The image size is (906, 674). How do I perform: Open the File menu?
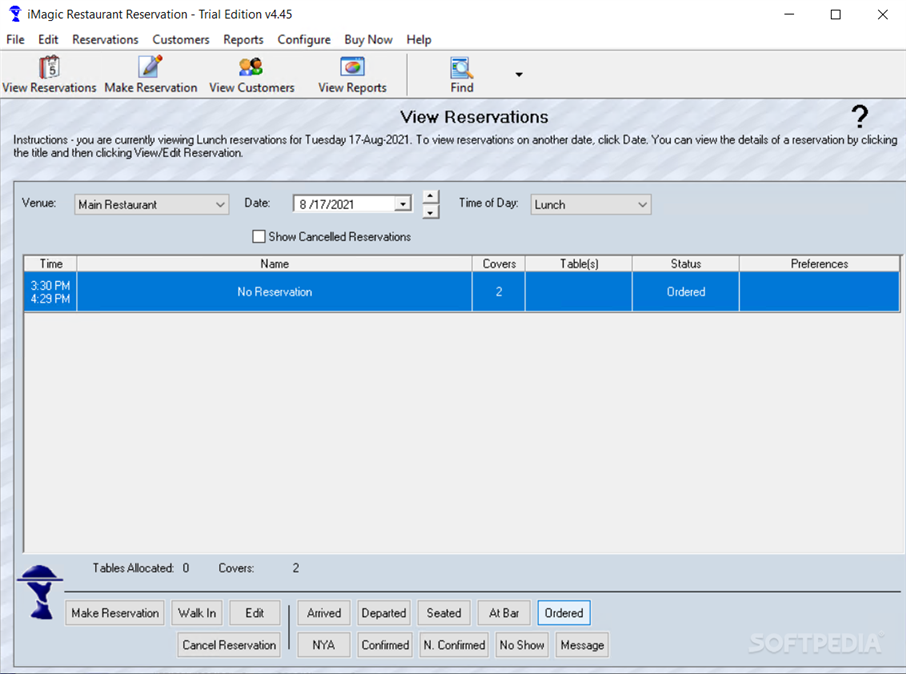15,39
